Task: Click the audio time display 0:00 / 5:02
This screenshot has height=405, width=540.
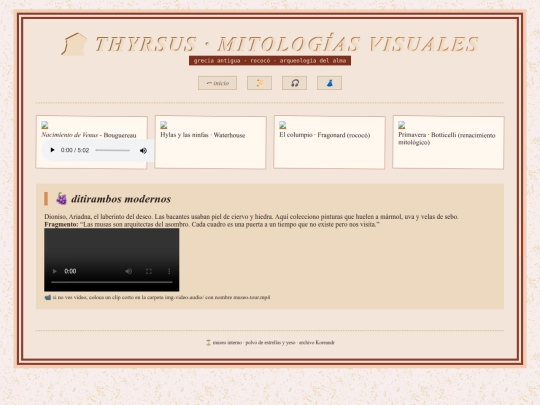Action: point(75,150)
